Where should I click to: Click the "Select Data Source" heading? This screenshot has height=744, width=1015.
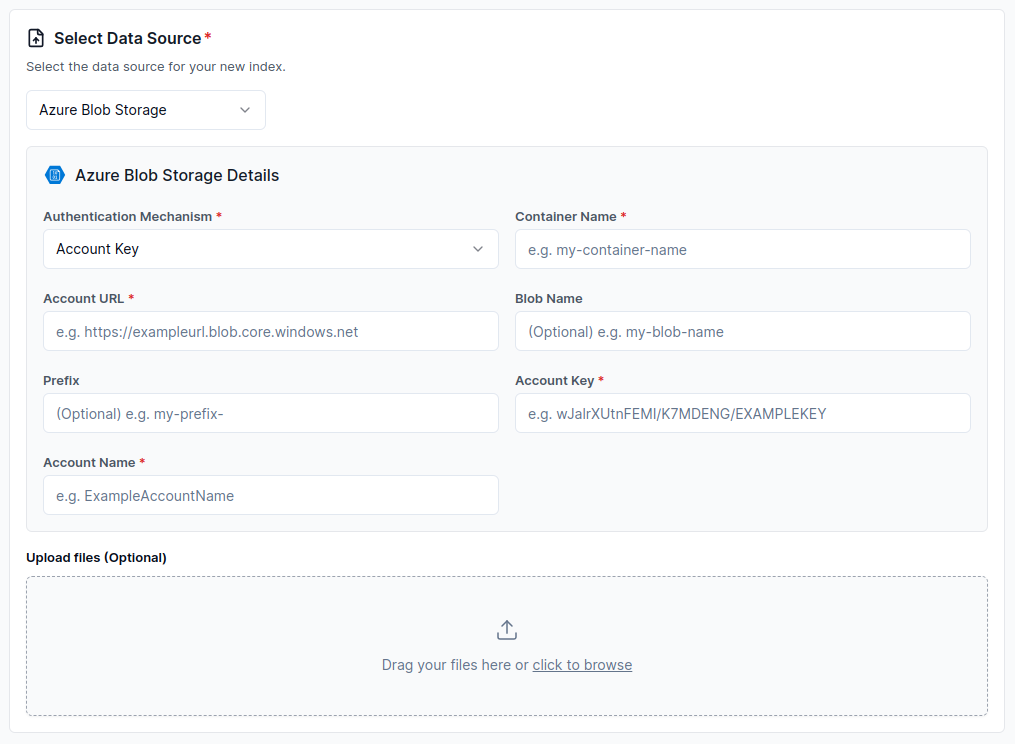click(127, 38)
